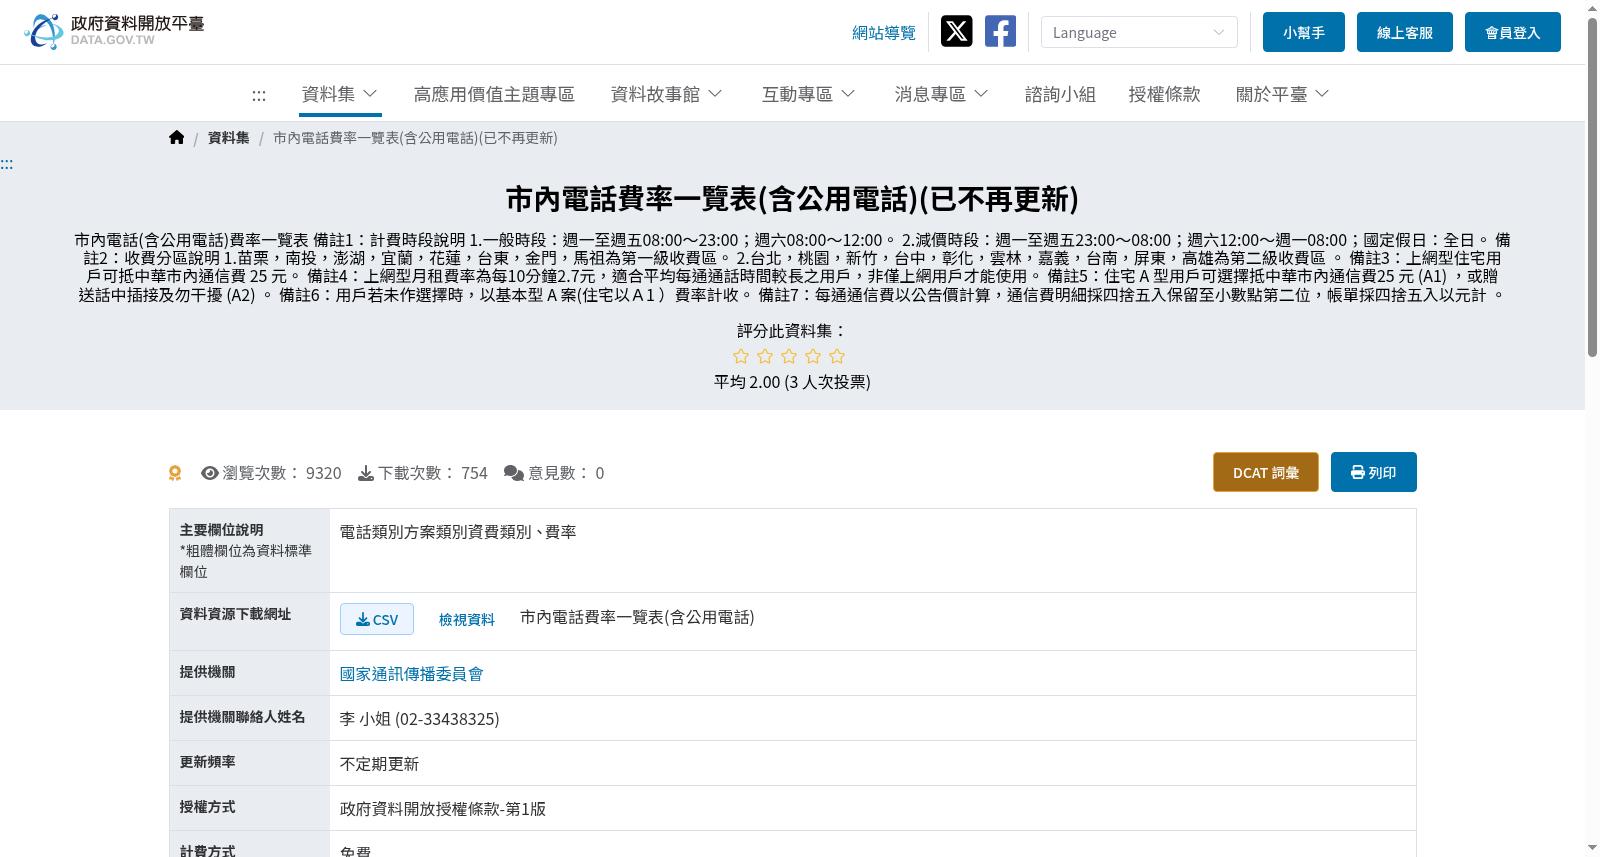Open the X (Twitter) social icon
The width and height of the screenshot is (1600, 857).
click(956, 31)
